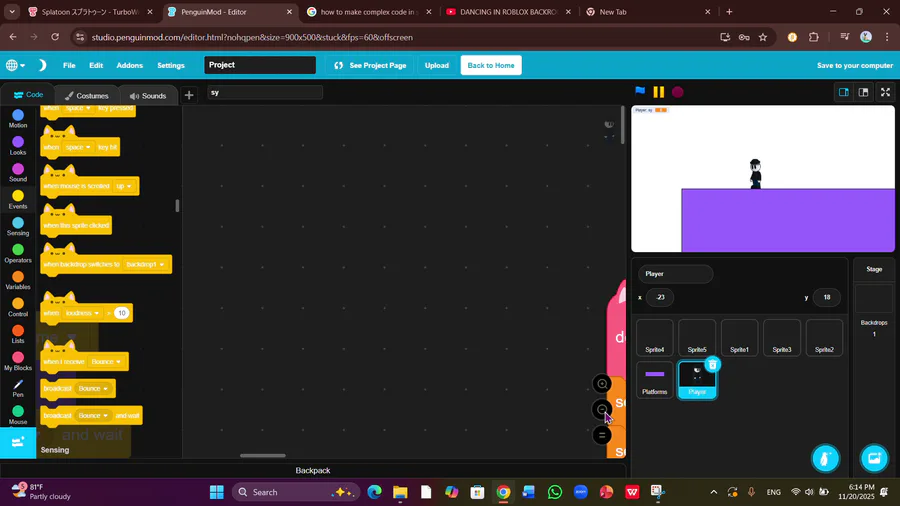
Task: Open the Operators block category
Action: pyautogui.click(x=18, y=254)
